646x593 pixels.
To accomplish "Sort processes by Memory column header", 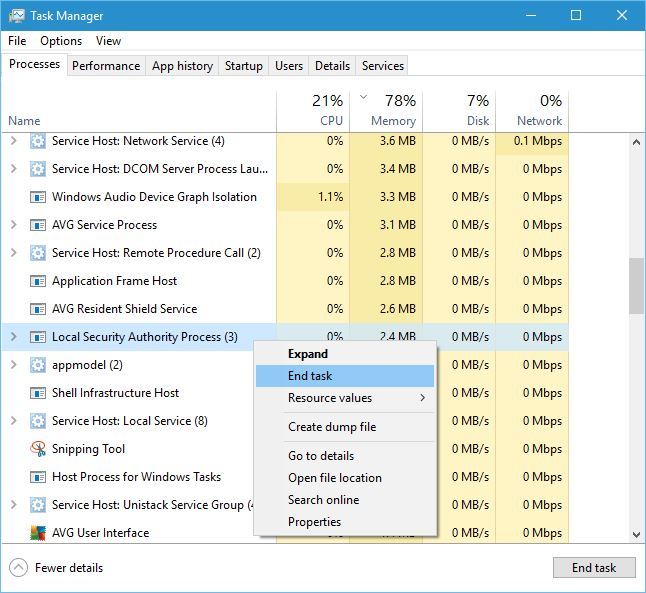I will point(386,111).
